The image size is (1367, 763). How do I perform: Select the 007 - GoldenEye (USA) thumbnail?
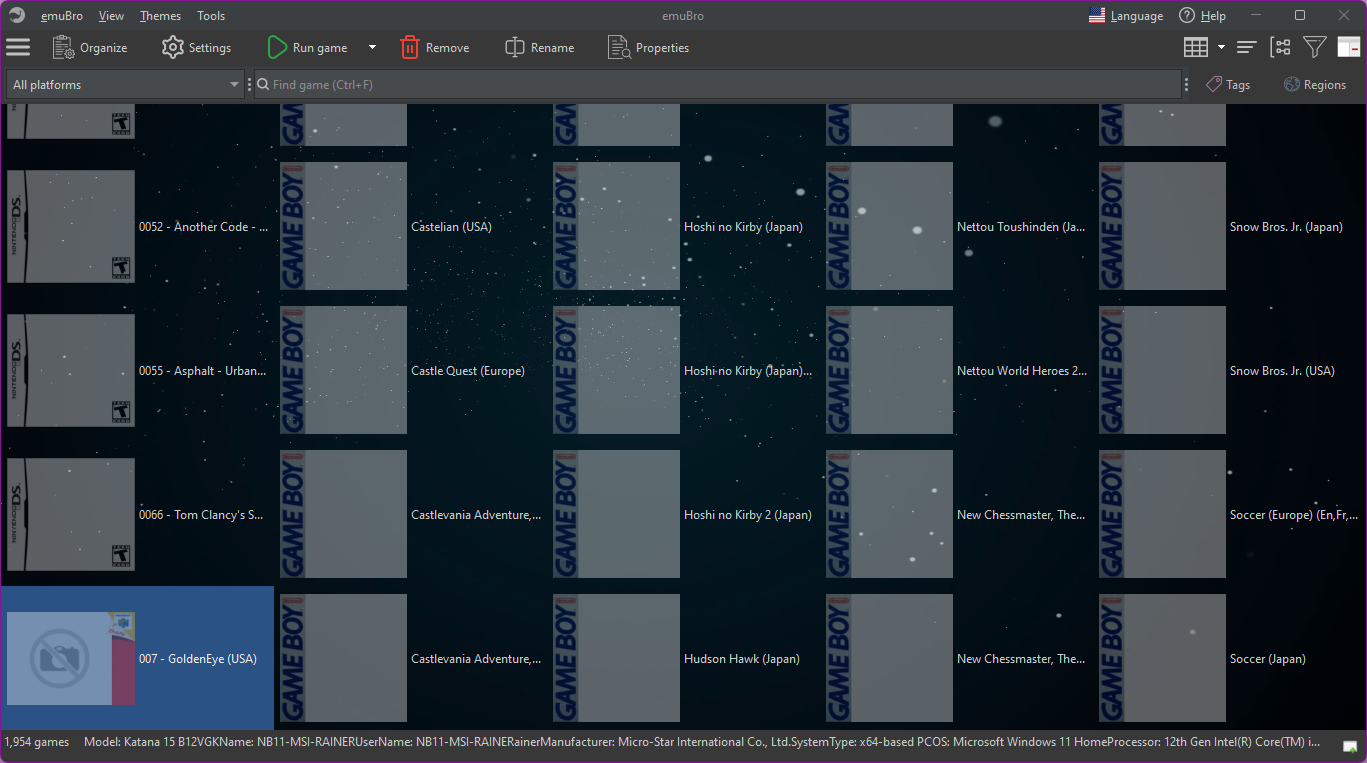(70, 658)
